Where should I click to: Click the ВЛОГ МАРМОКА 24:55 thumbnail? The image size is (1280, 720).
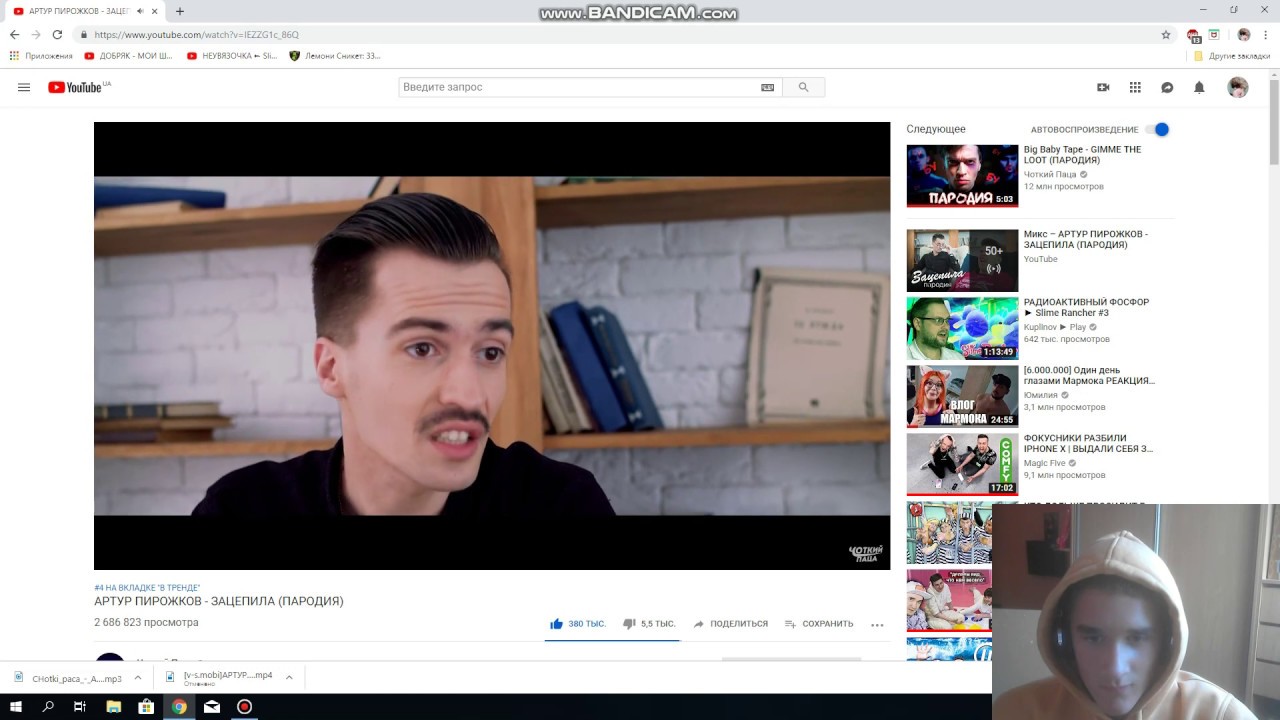click(962, 396)
